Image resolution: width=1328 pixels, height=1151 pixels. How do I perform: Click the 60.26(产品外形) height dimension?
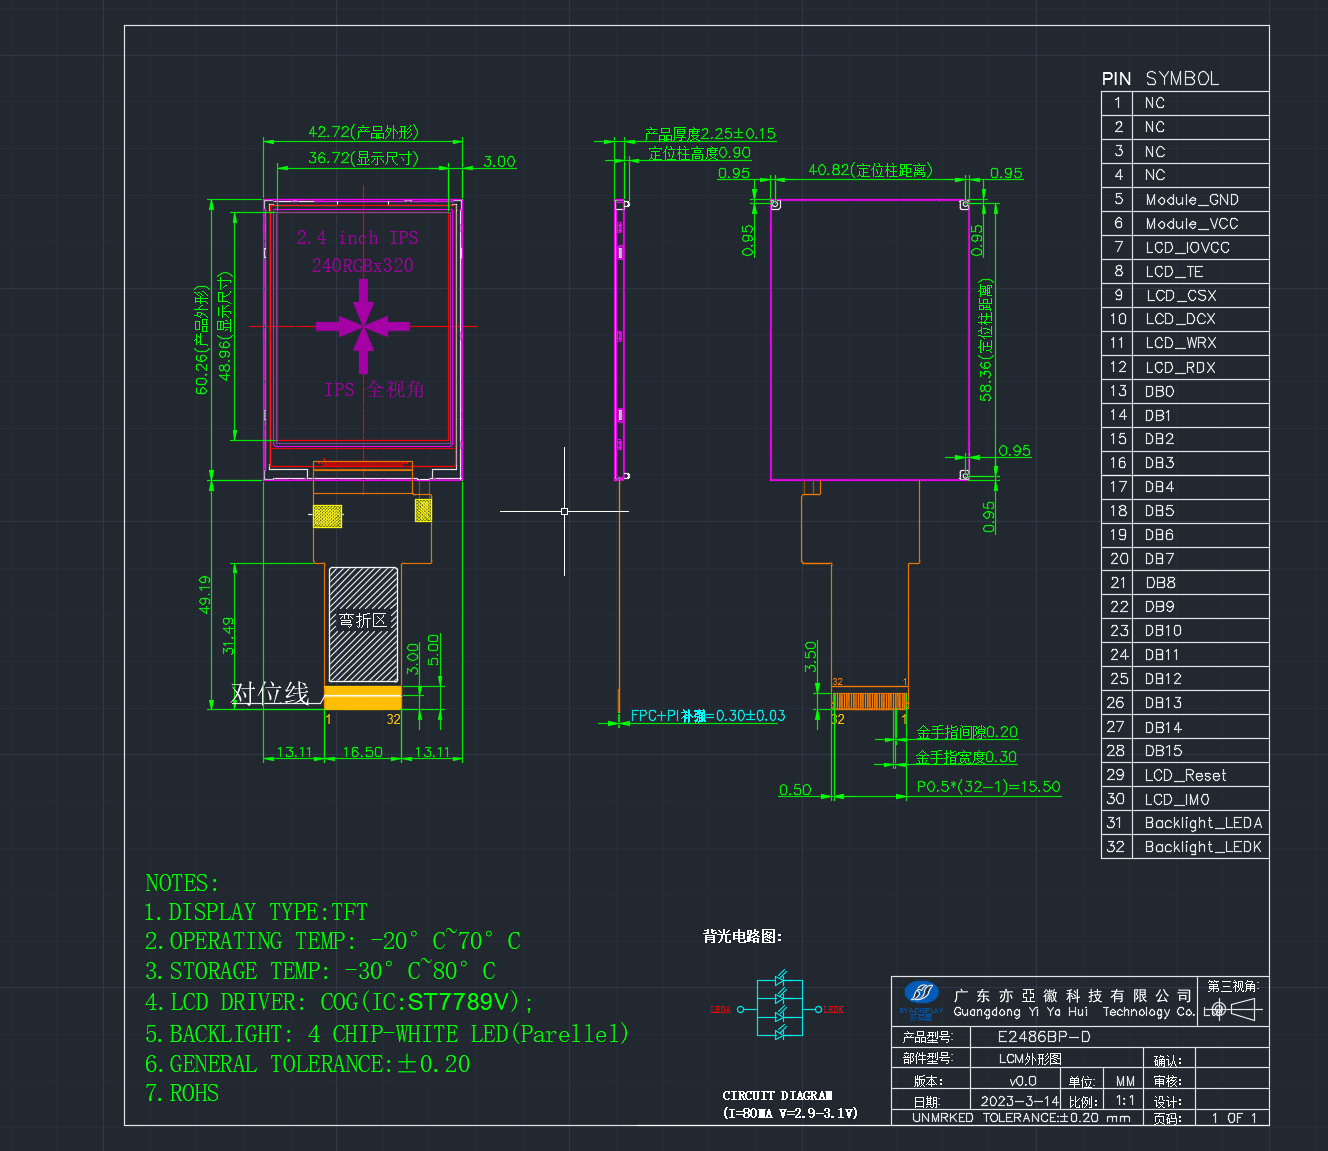[x=202, y=340]
